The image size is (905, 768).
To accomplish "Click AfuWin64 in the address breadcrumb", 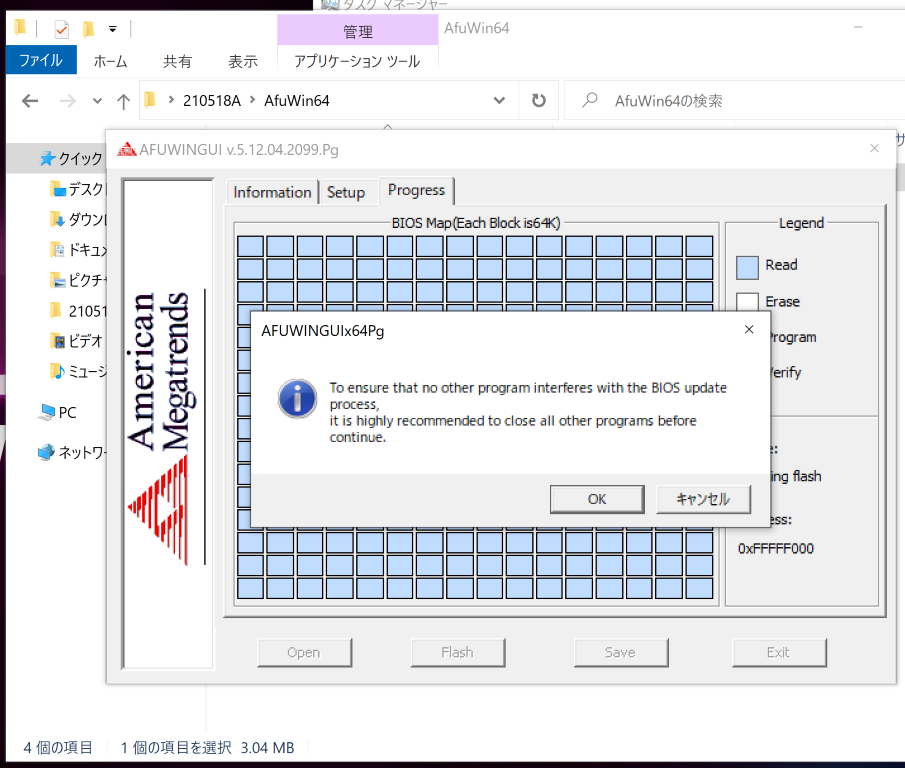I will (297, 101).
